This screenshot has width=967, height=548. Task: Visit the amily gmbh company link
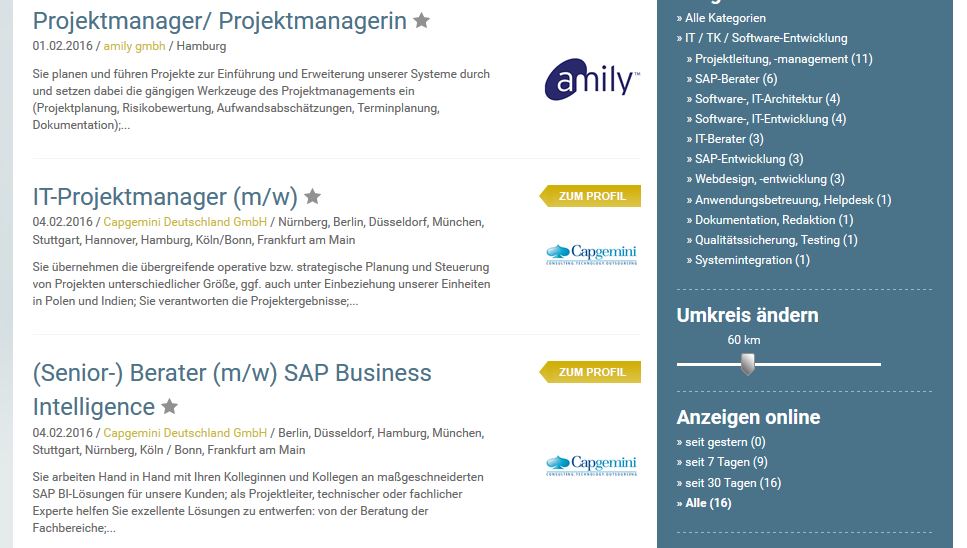click(134, 46)
